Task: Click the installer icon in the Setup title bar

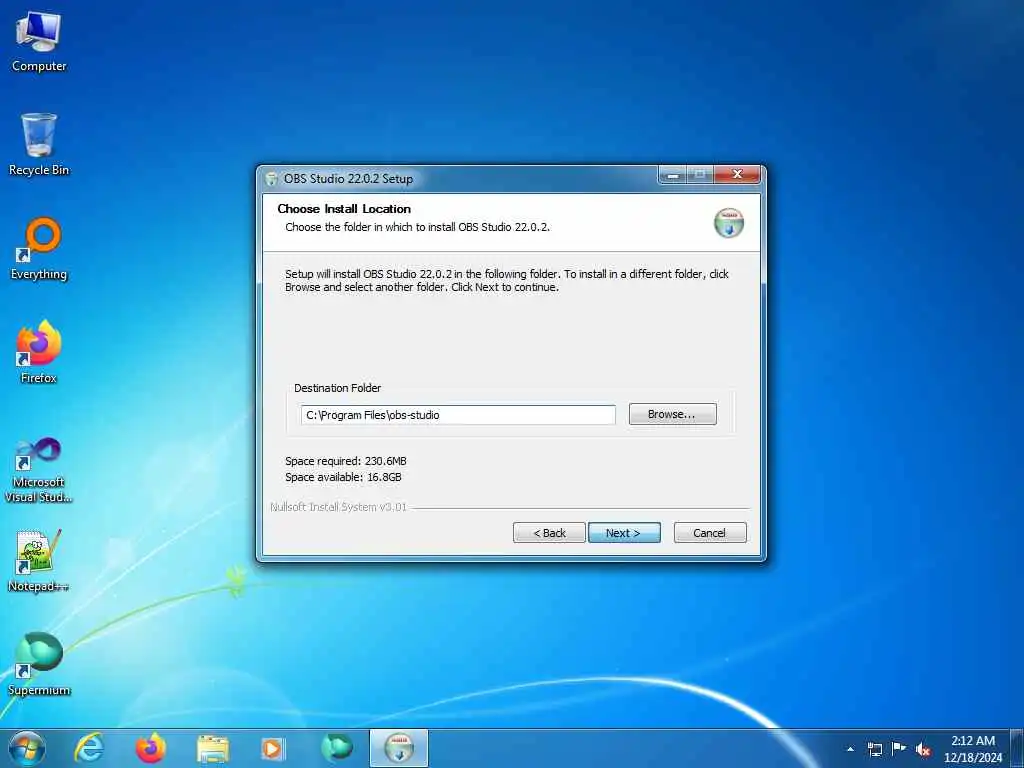Action: coord(272,178)
